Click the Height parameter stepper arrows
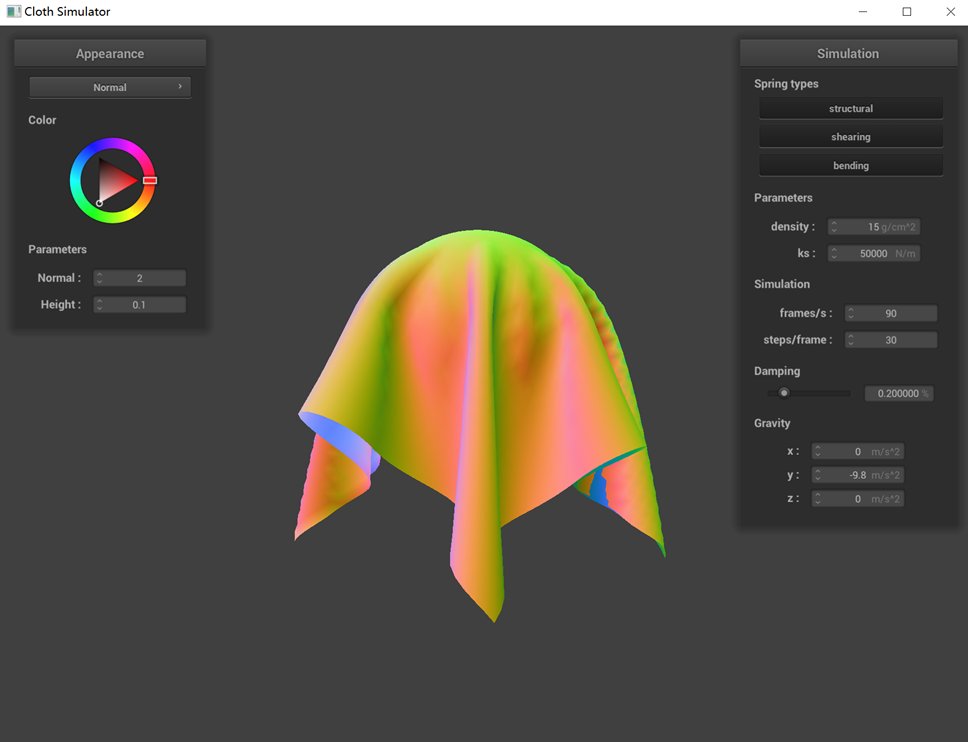The image size is (968, 742). (x=100, y=305)
